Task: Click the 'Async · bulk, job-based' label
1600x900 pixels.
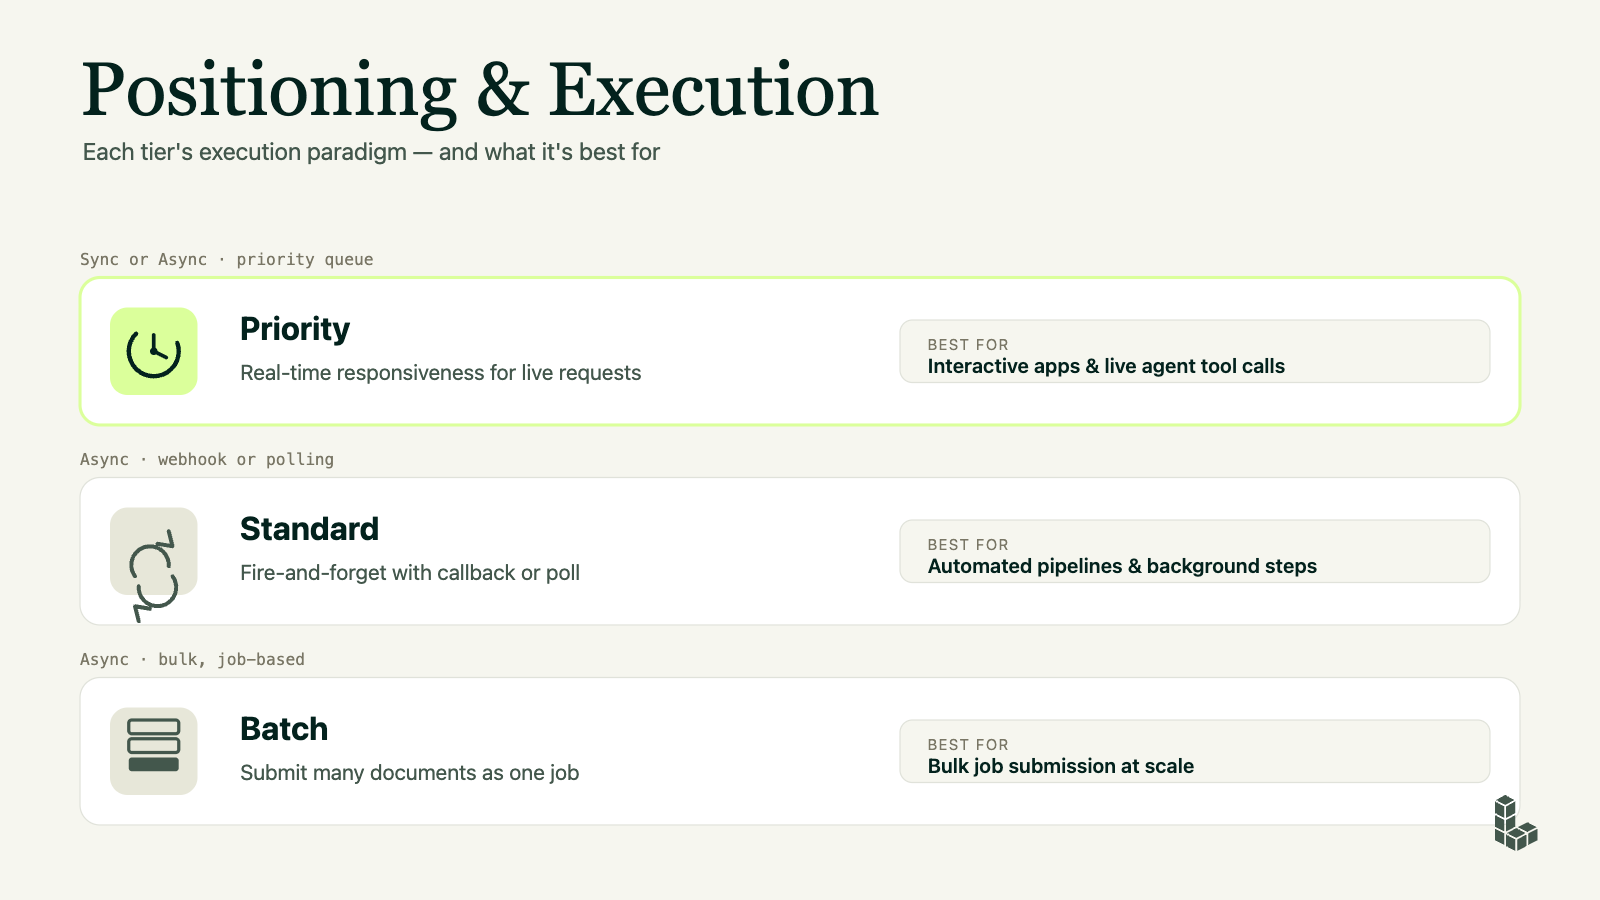Action: coord(192,659)
